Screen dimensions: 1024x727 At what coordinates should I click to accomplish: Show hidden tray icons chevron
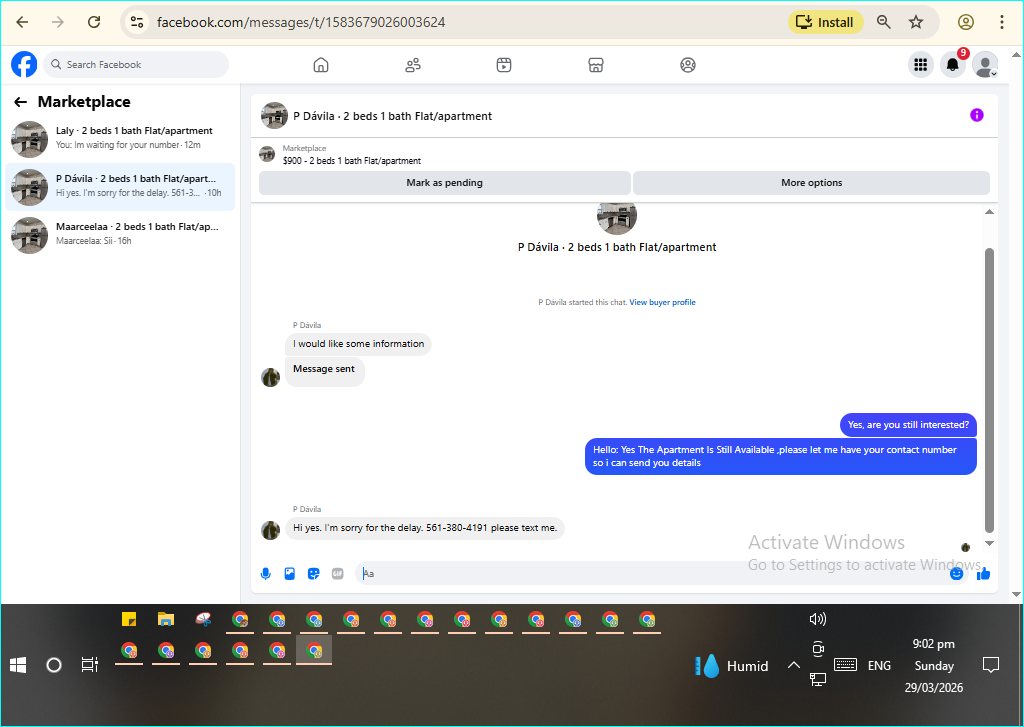click(x=793, y=666)
